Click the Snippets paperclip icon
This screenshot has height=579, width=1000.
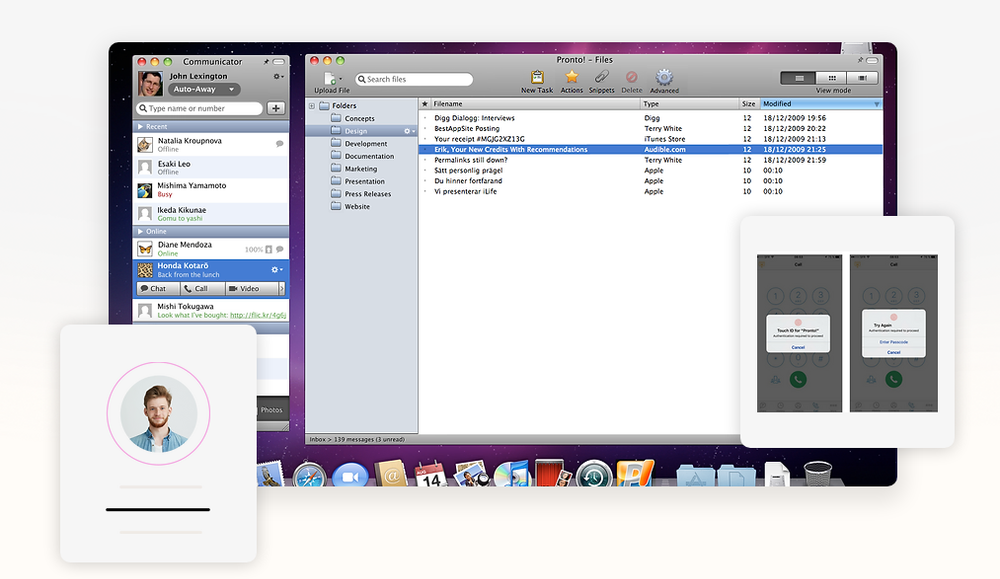(x=601, y=77)
